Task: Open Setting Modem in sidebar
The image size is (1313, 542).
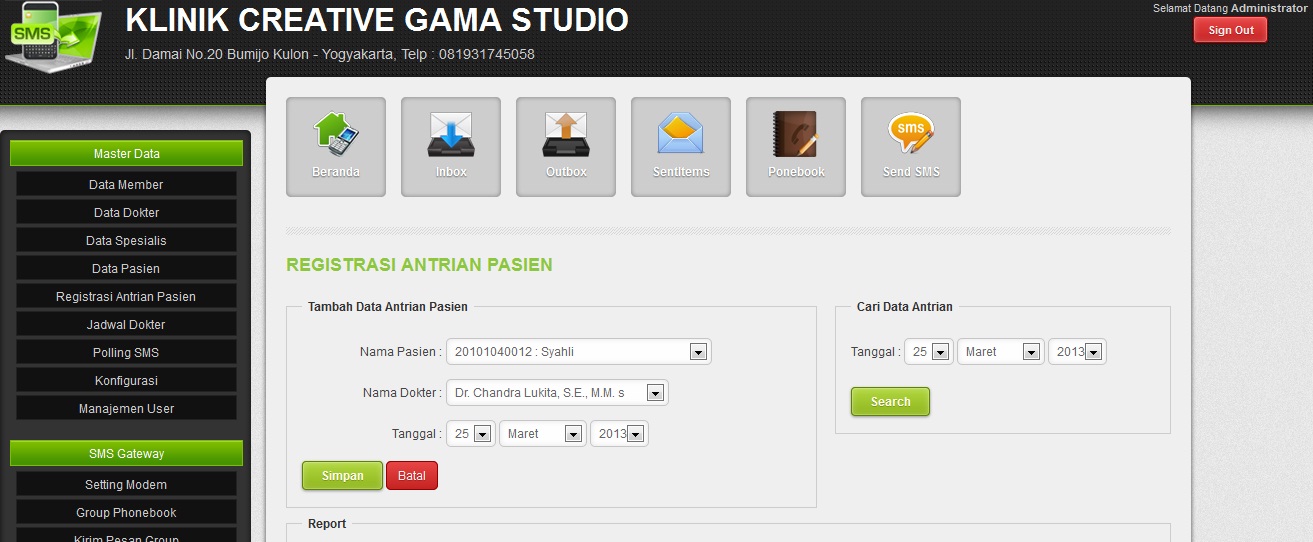Action: [x=126, y=484]
